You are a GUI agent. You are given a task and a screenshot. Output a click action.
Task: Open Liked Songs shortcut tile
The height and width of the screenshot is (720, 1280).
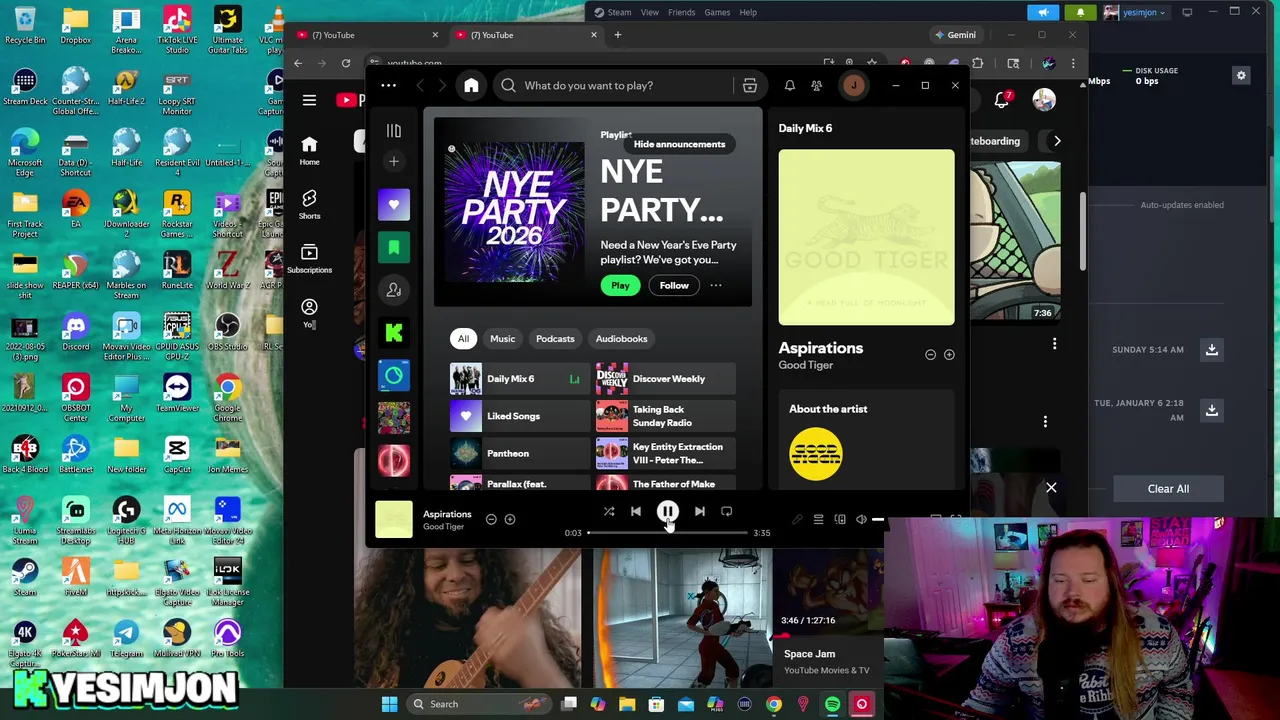point(519,416)
